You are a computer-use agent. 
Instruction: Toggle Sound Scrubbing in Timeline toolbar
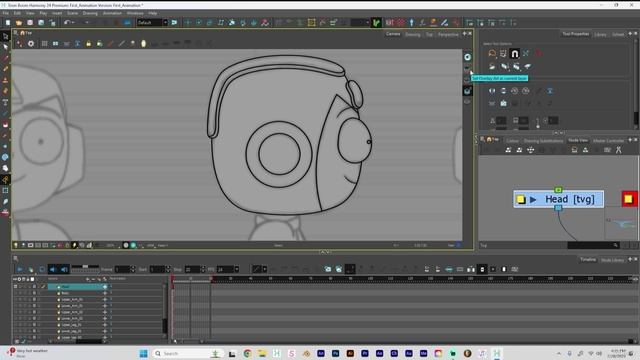[64, 269]
